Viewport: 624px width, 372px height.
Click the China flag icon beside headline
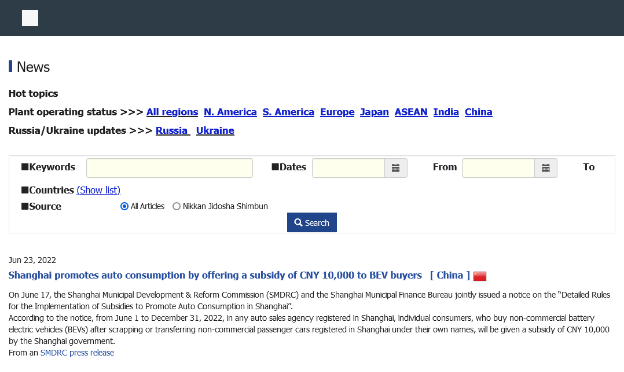480,276
